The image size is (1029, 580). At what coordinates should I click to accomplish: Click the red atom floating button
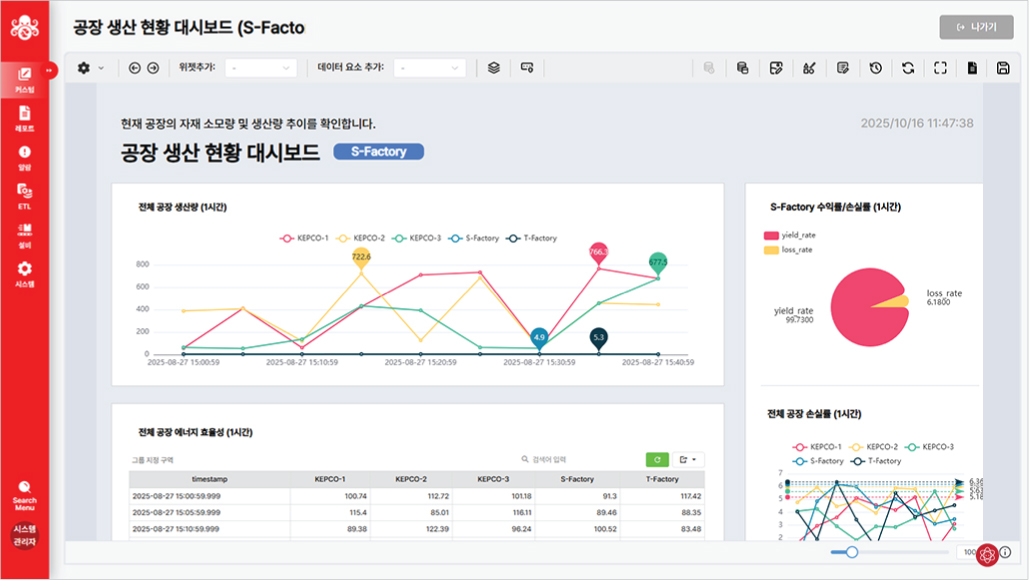click(987, 554)
